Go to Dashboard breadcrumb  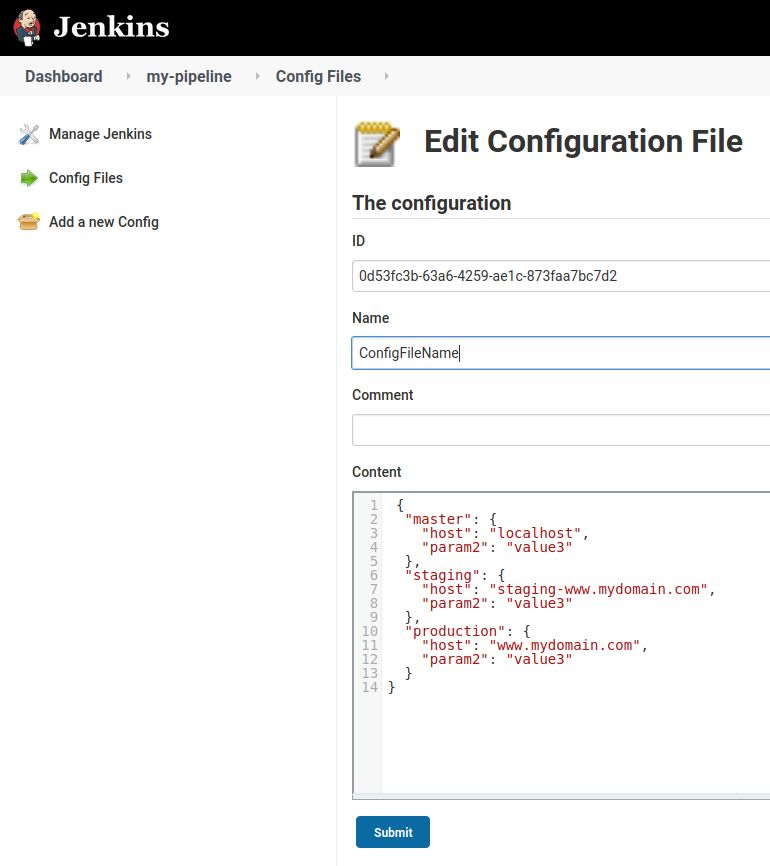tap(64, 76)
